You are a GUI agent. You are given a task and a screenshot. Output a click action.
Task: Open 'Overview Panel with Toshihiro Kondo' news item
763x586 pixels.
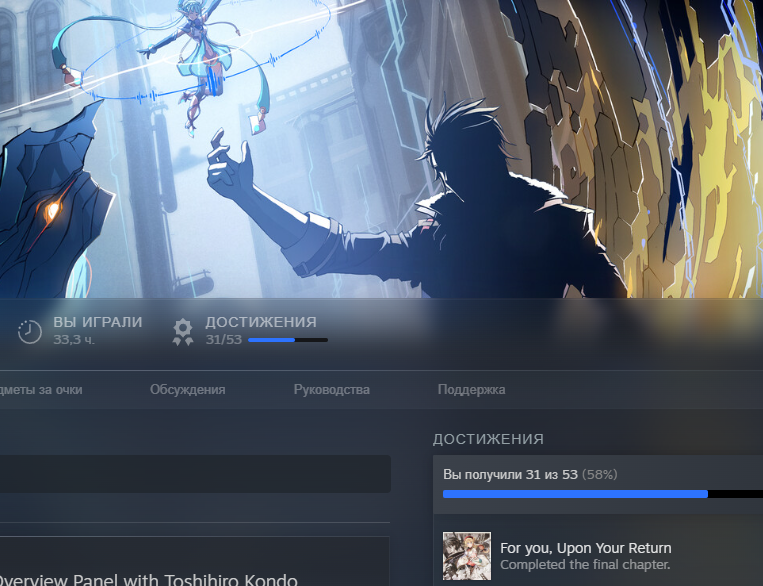coord(149,579)
